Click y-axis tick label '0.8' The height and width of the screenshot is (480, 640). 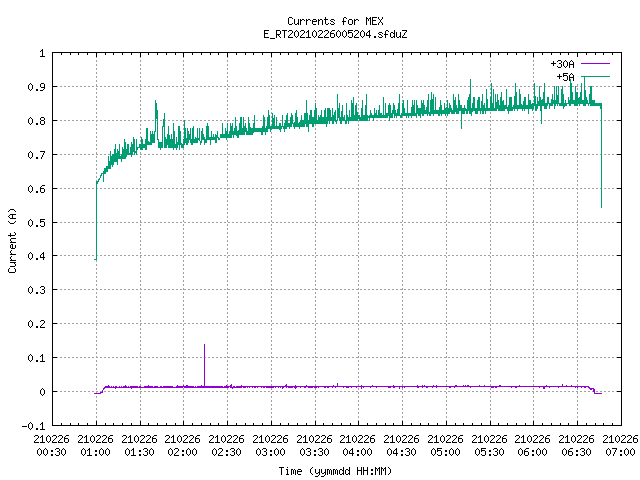coord(36,121)
